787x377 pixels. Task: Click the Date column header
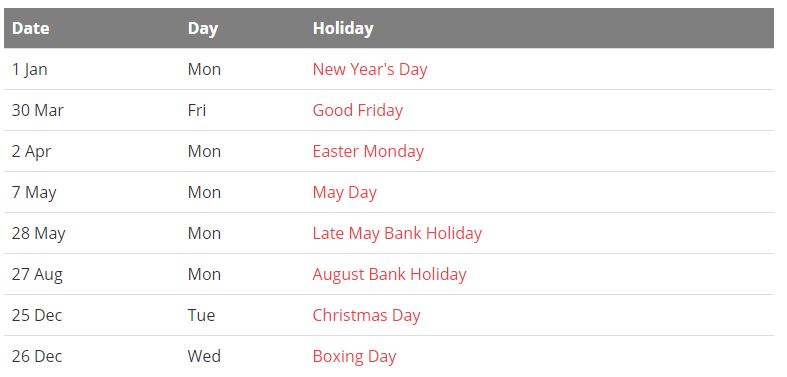click(30, 28)
